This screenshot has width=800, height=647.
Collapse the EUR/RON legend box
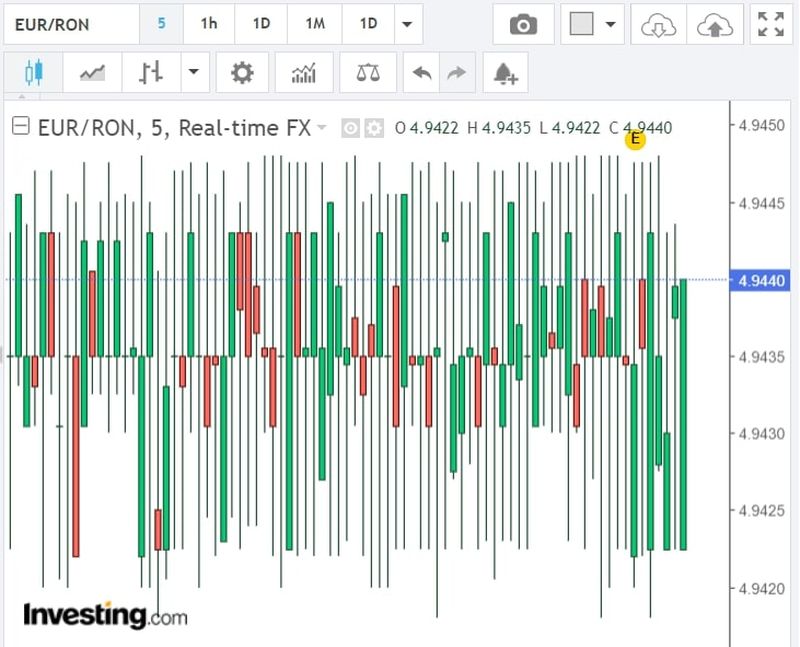(x=20, y=127)
